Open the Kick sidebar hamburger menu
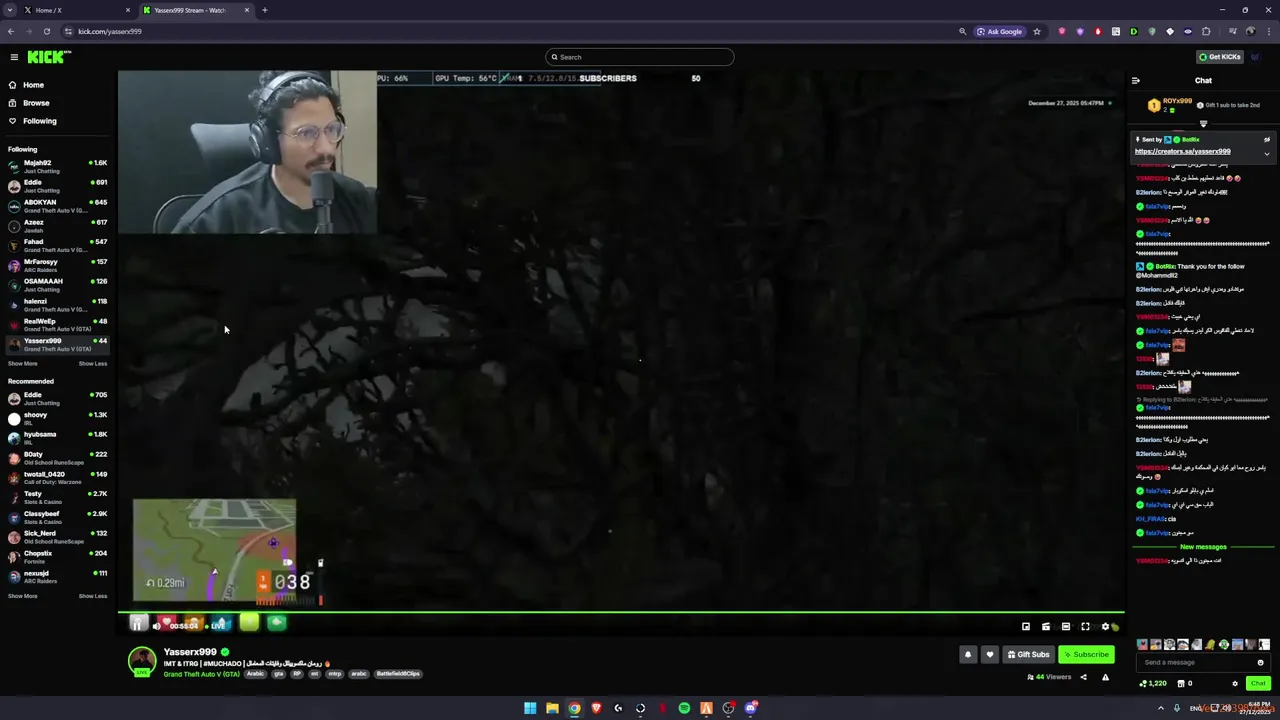Viewport: 1280px width, 720px height. click(x=14, y=57)
